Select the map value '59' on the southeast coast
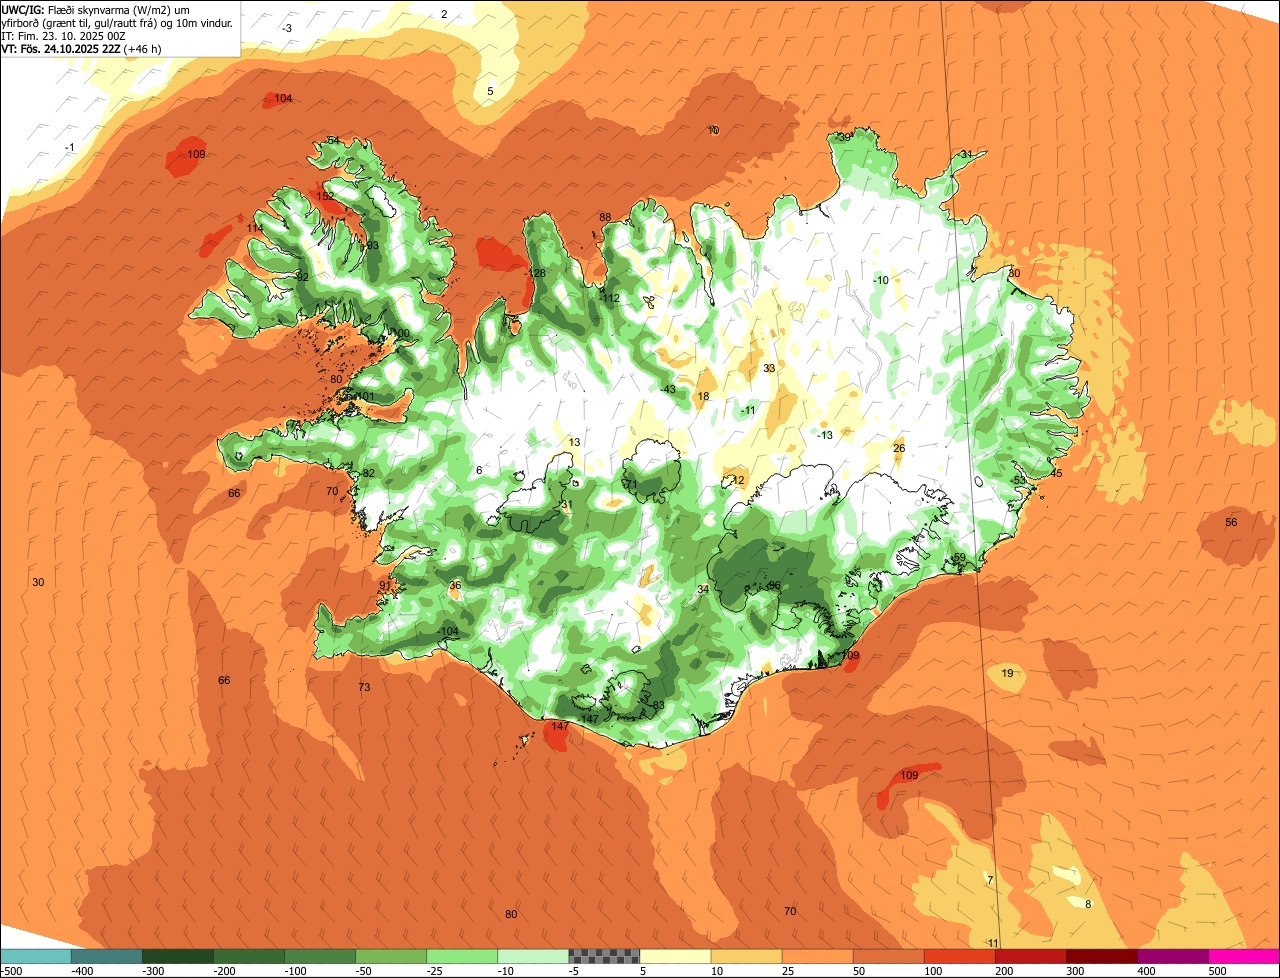This screenshot has height=978, width=1280. (959, 558)
